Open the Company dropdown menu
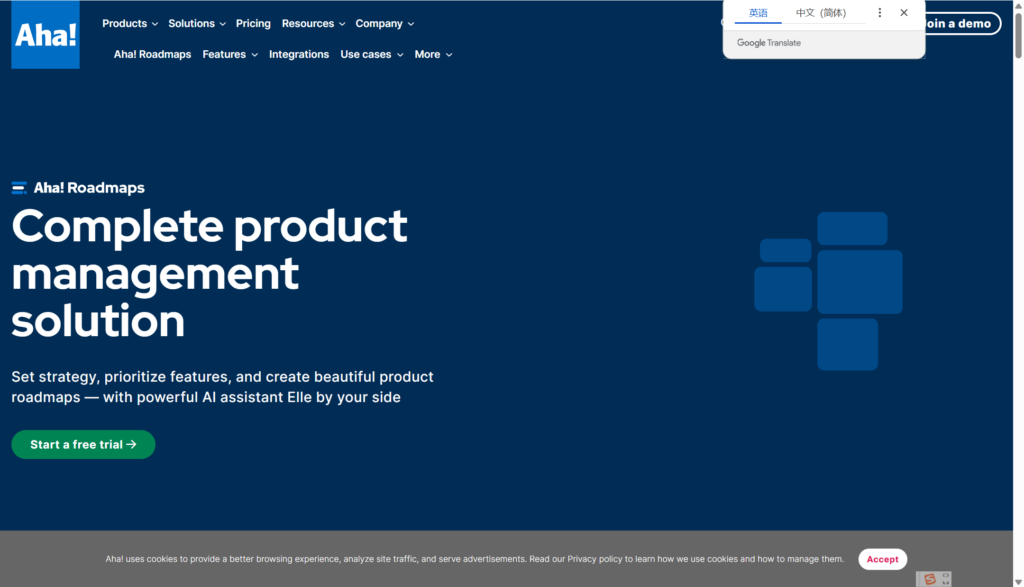This screenshot has width=1024, height=587. pos(385,23)
